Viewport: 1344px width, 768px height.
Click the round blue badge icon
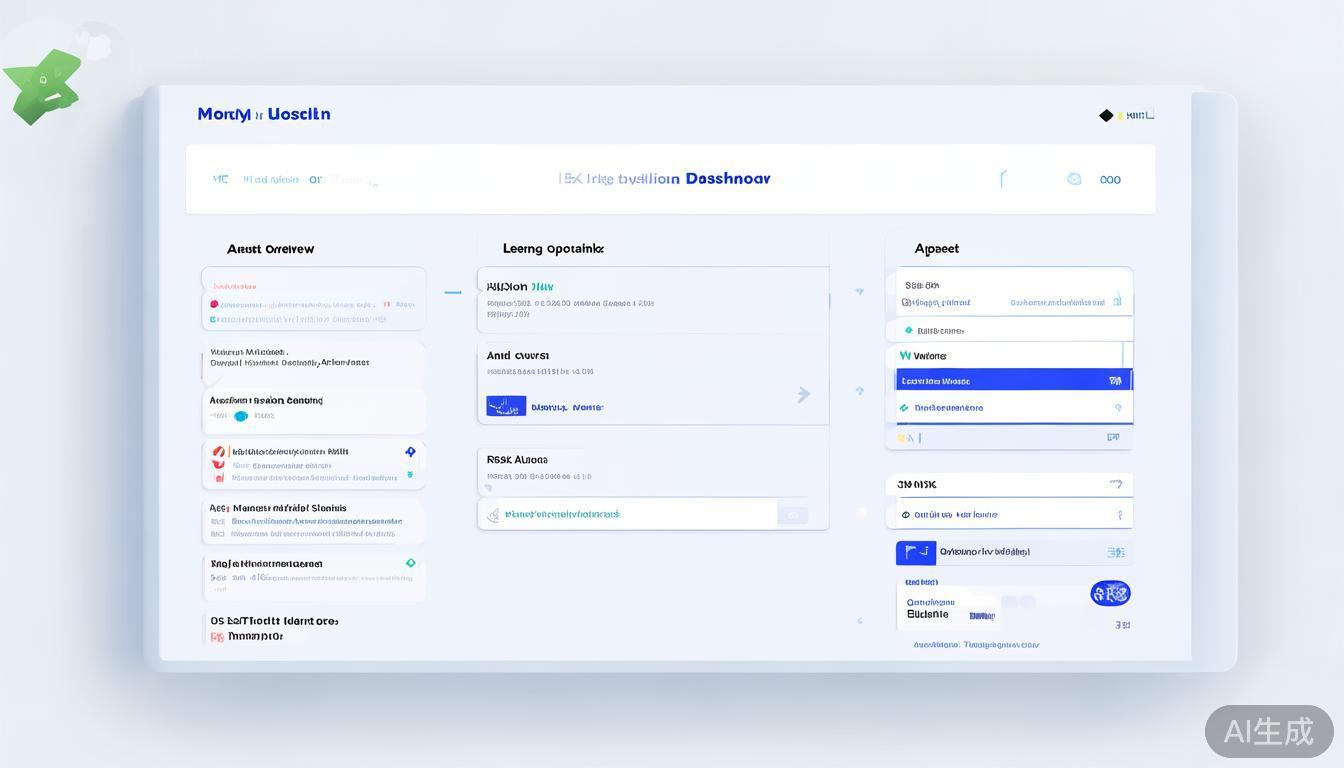pos(1110,593)
